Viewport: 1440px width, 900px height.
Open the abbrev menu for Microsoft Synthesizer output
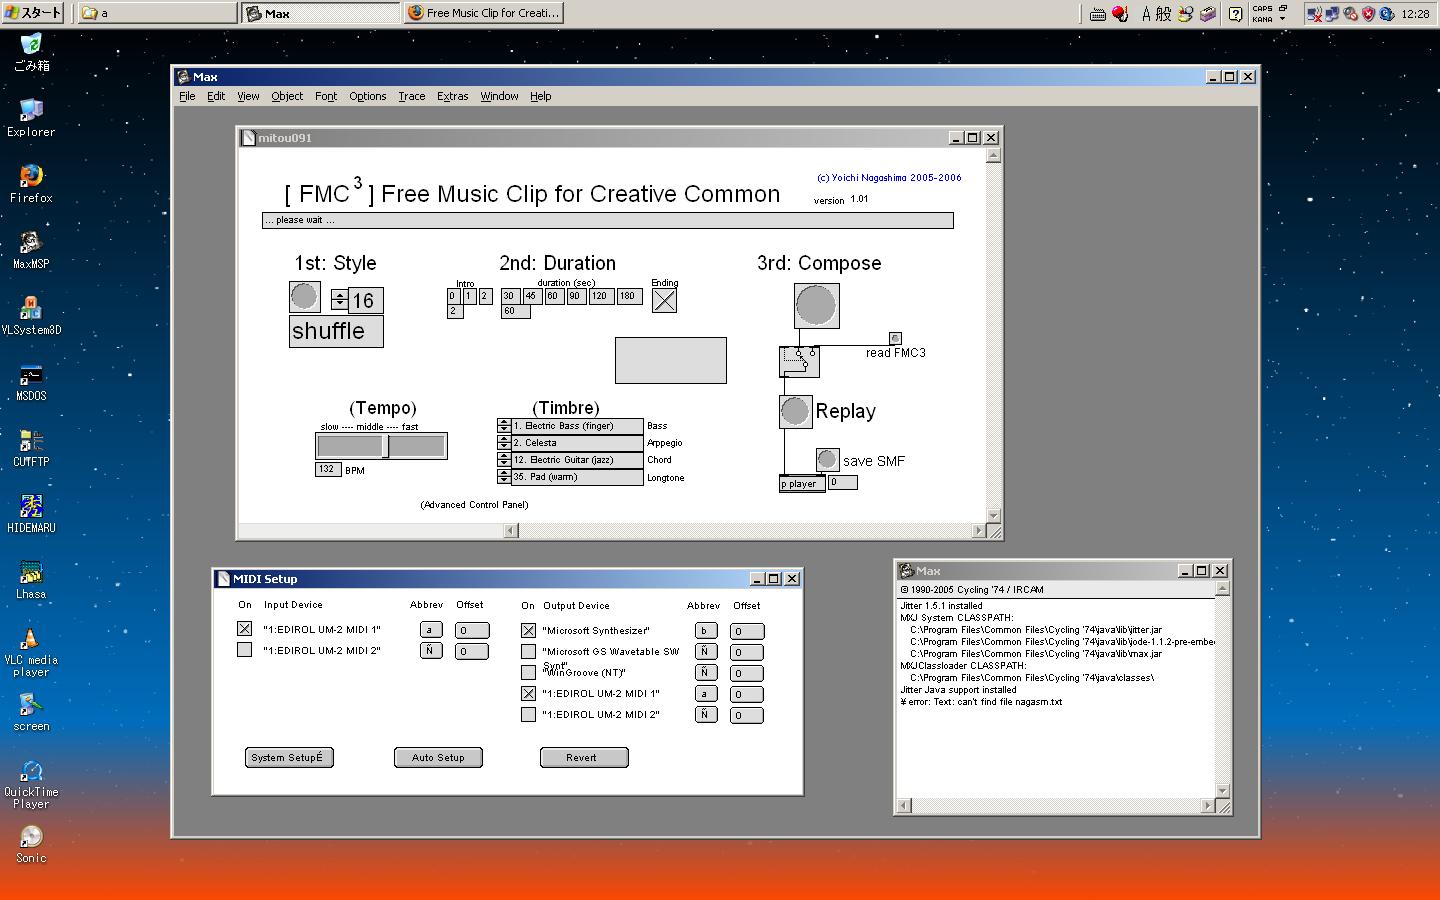coord(706,631)
